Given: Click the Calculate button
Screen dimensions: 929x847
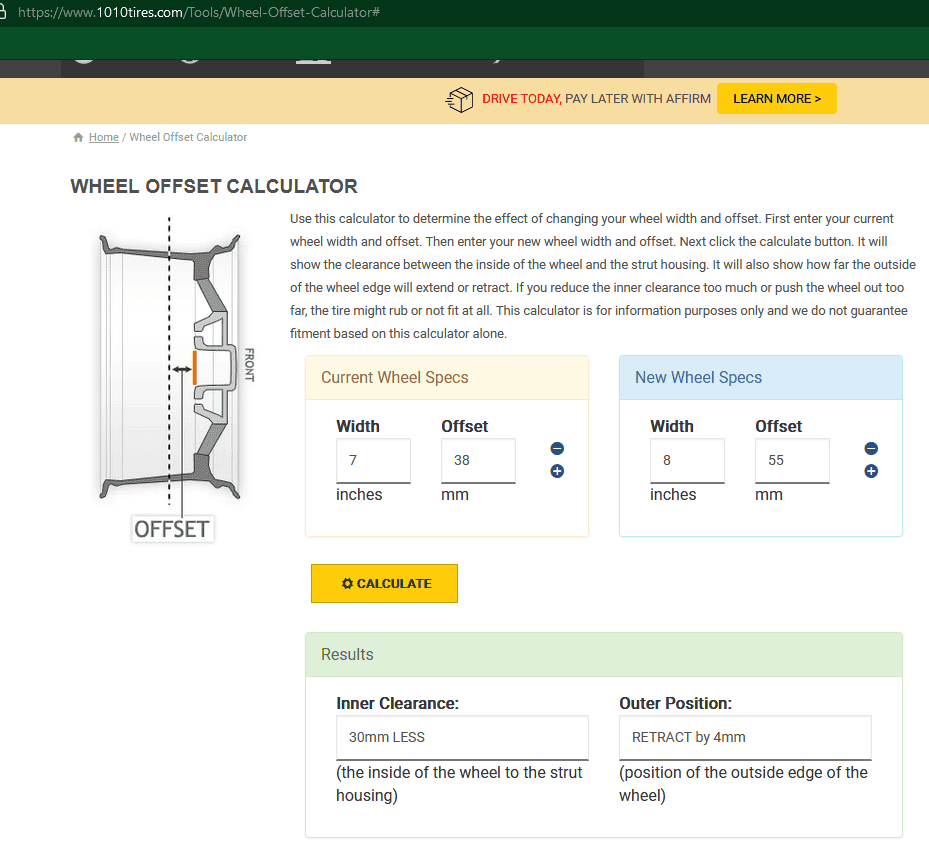Looking at the screenshot, I should pos(384,583).
